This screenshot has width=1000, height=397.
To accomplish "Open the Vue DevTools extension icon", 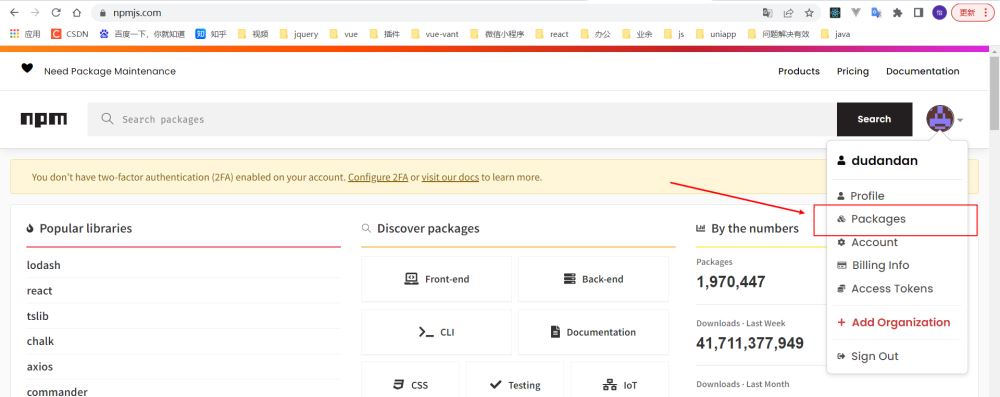I will tap(856, 12).
